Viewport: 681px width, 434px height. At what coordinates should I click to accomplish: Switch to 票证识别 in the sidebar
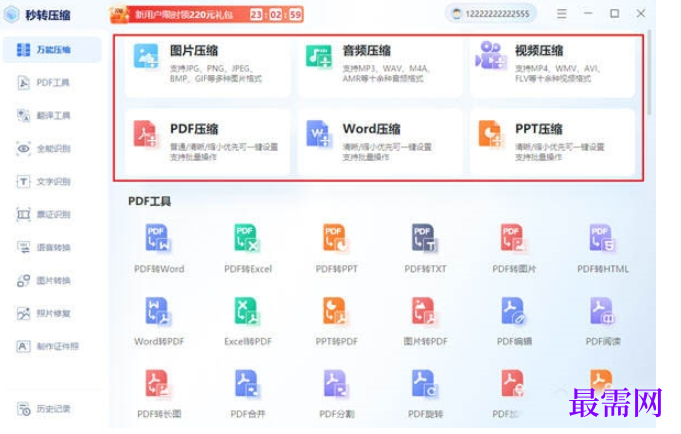point(52,215)
